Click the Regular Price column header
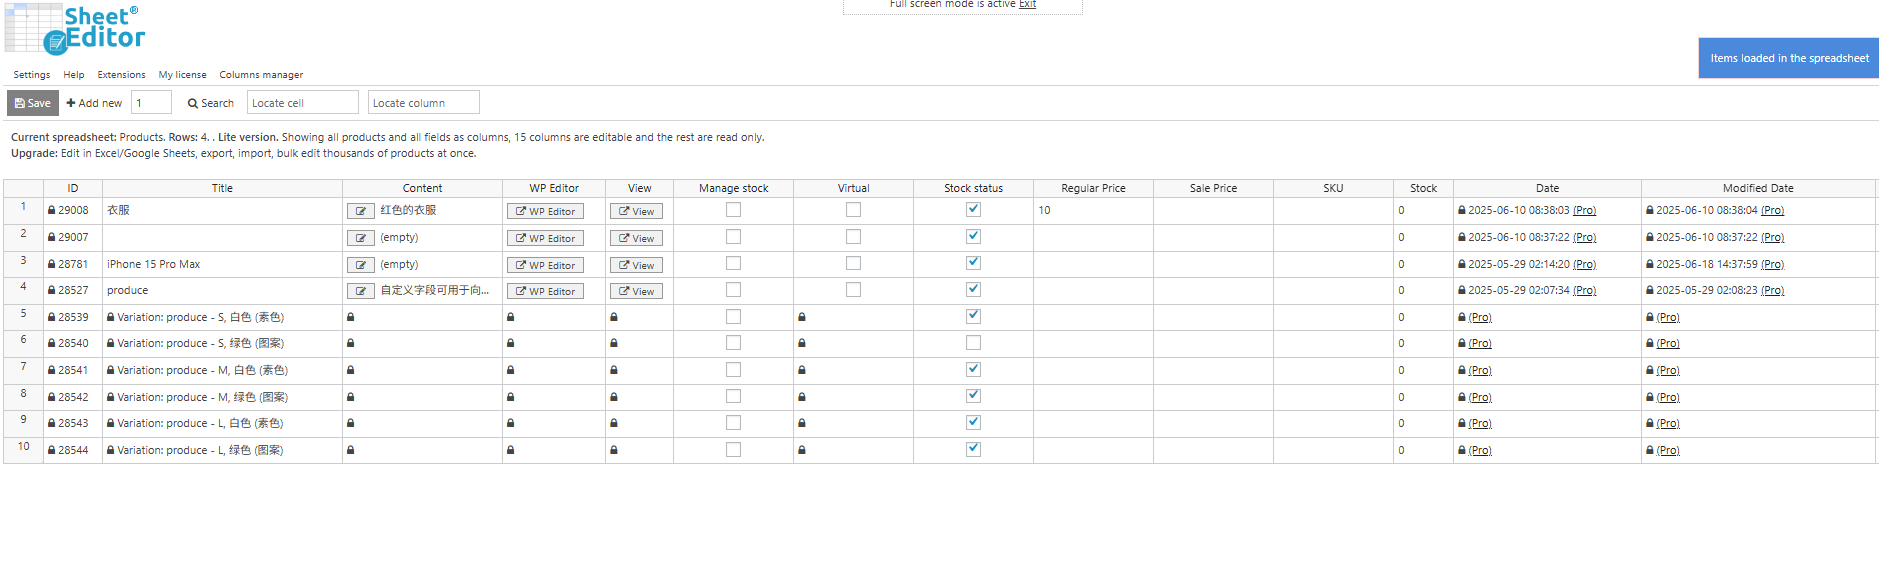The height and width of the screenshot is (561, 1879). 1093,188
